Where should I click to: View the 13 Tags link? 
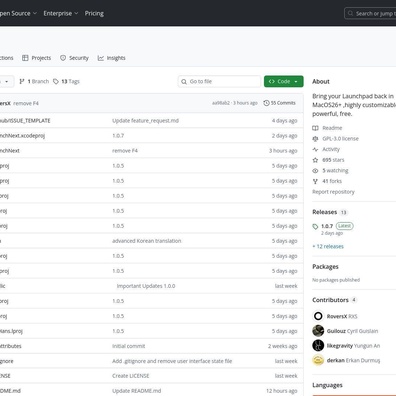tap(66, 81)
